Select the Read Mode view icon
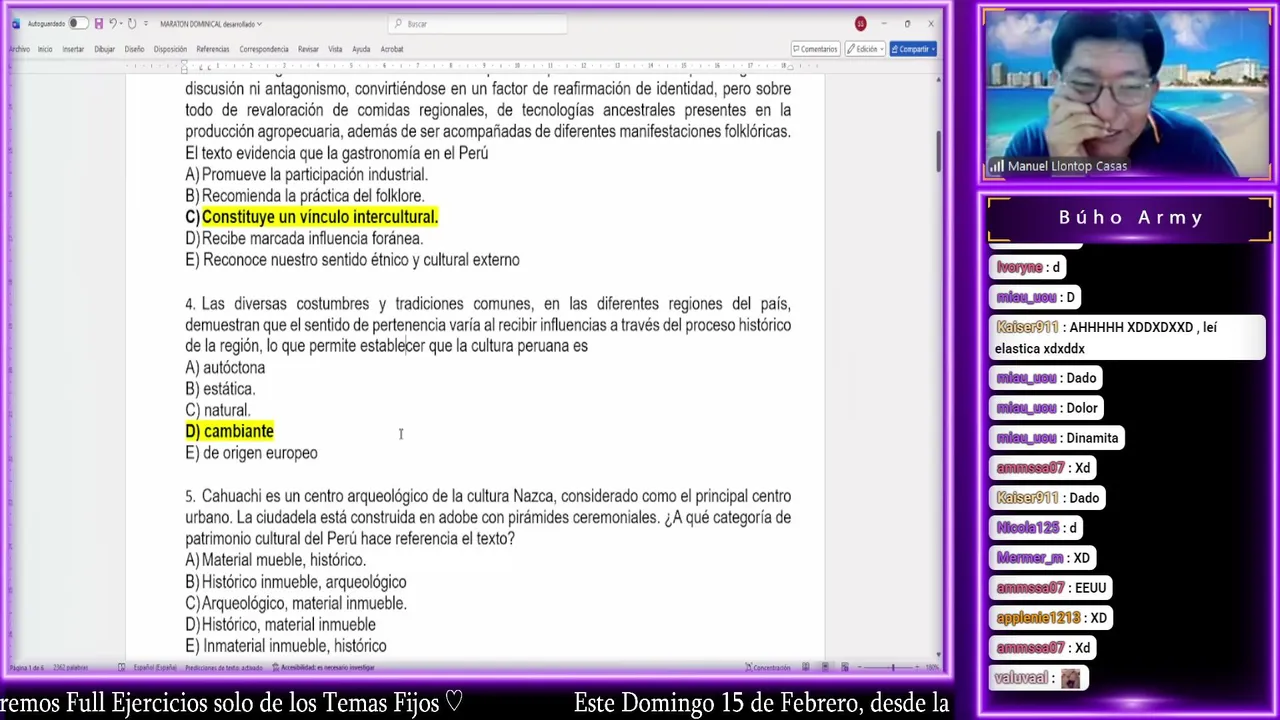 pyautogui.click(x=806, y=668)
